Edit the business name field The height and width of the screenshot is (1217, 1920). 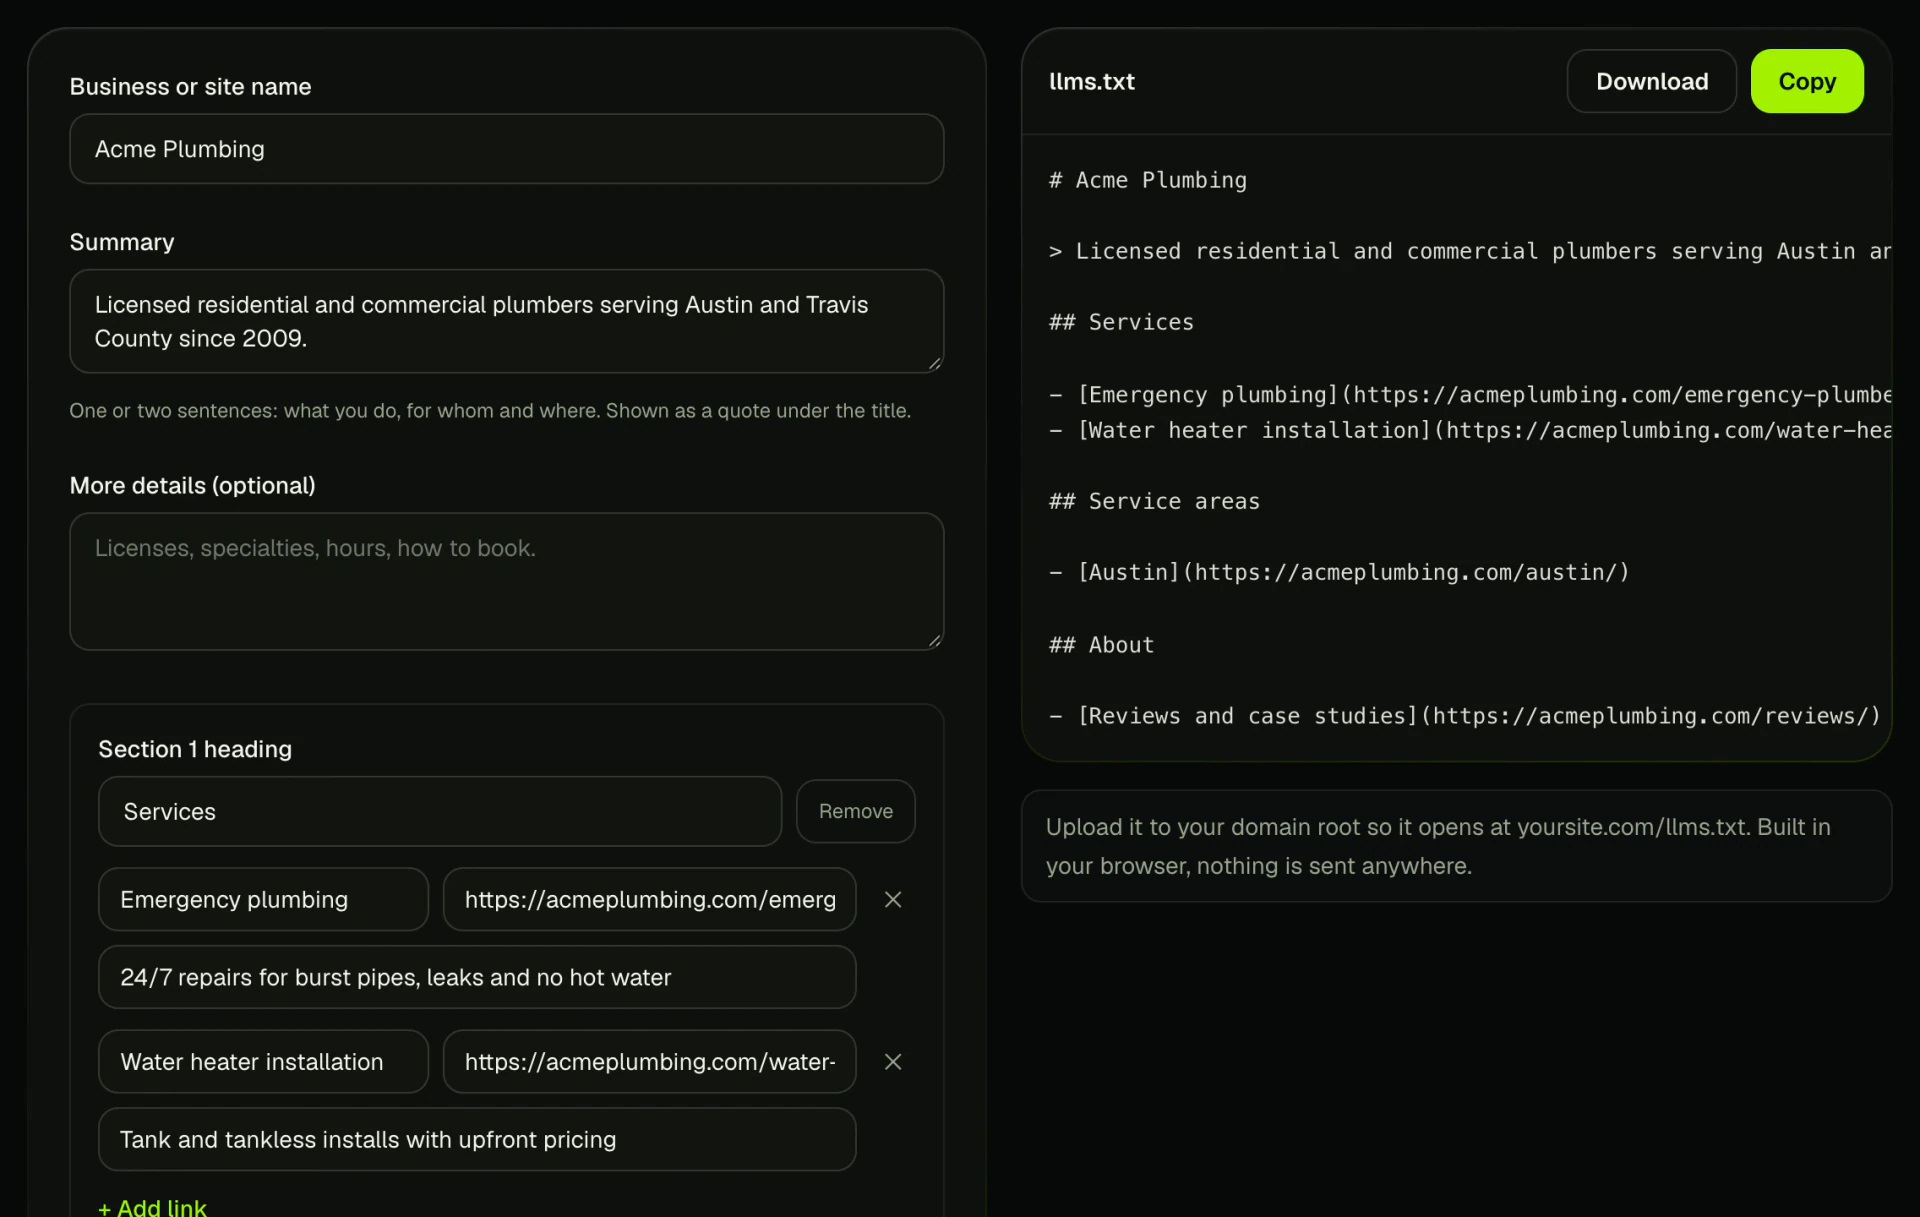[507, 149]
